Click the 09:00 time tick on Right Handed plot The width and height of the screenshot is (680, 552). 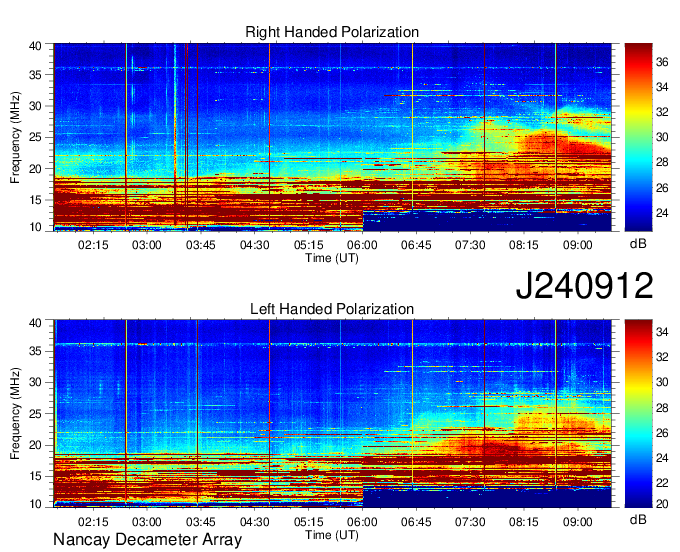click(x=578, y=245)
